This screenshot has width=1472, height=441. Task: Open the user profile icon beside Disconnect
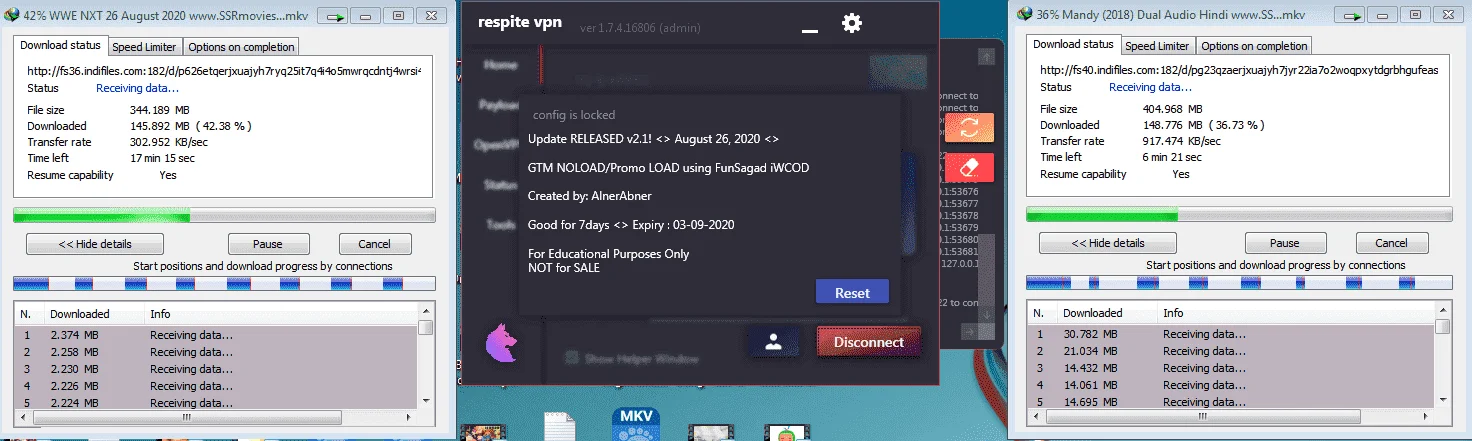click(773, 341)
